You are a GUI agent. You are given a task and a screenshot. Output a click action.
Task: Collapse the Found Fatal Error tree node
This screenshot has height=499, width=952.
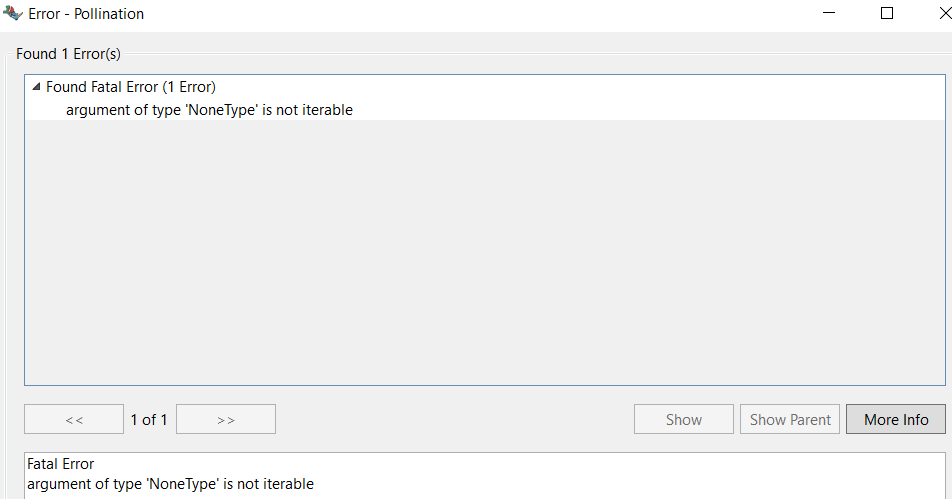coord(37,87)
